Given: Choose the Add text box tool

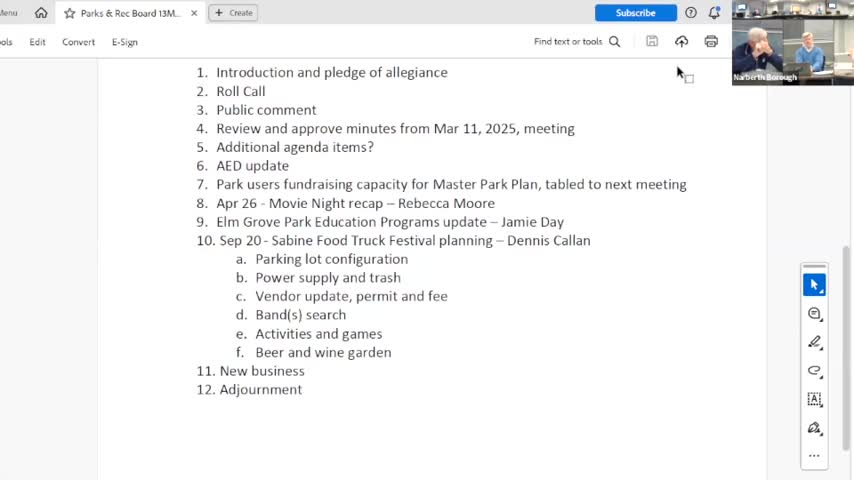Looking at the screenshot, I should pos(814,399).
